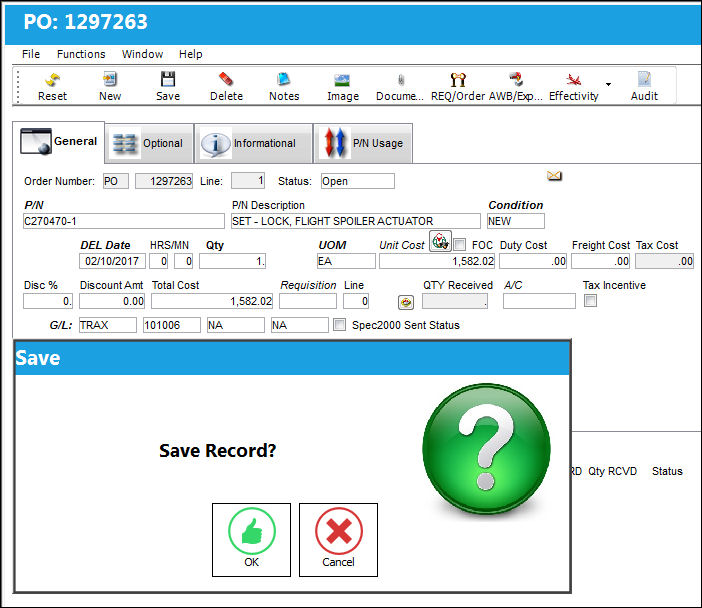702x608 pixels.
Task: Click the Reset toolbar icon
Action: [x=52, y=87]
